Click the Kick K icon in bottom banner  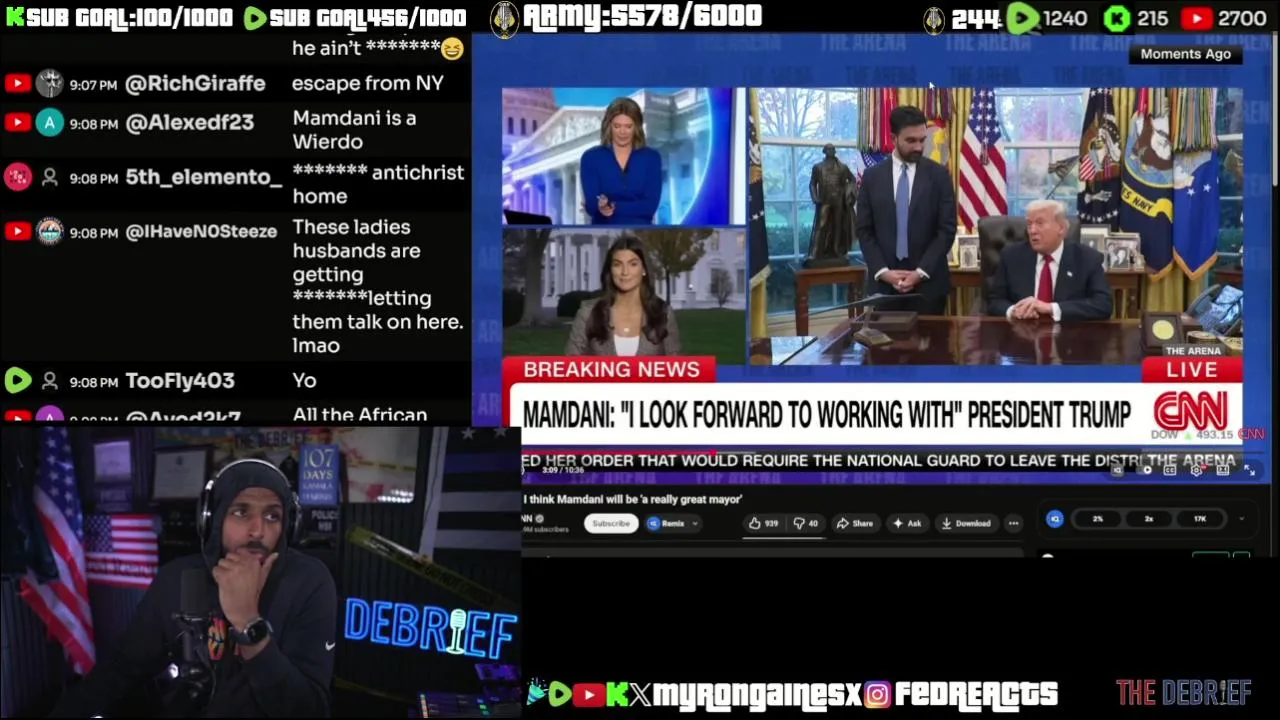pyautogui.click(x=617, y=693)
